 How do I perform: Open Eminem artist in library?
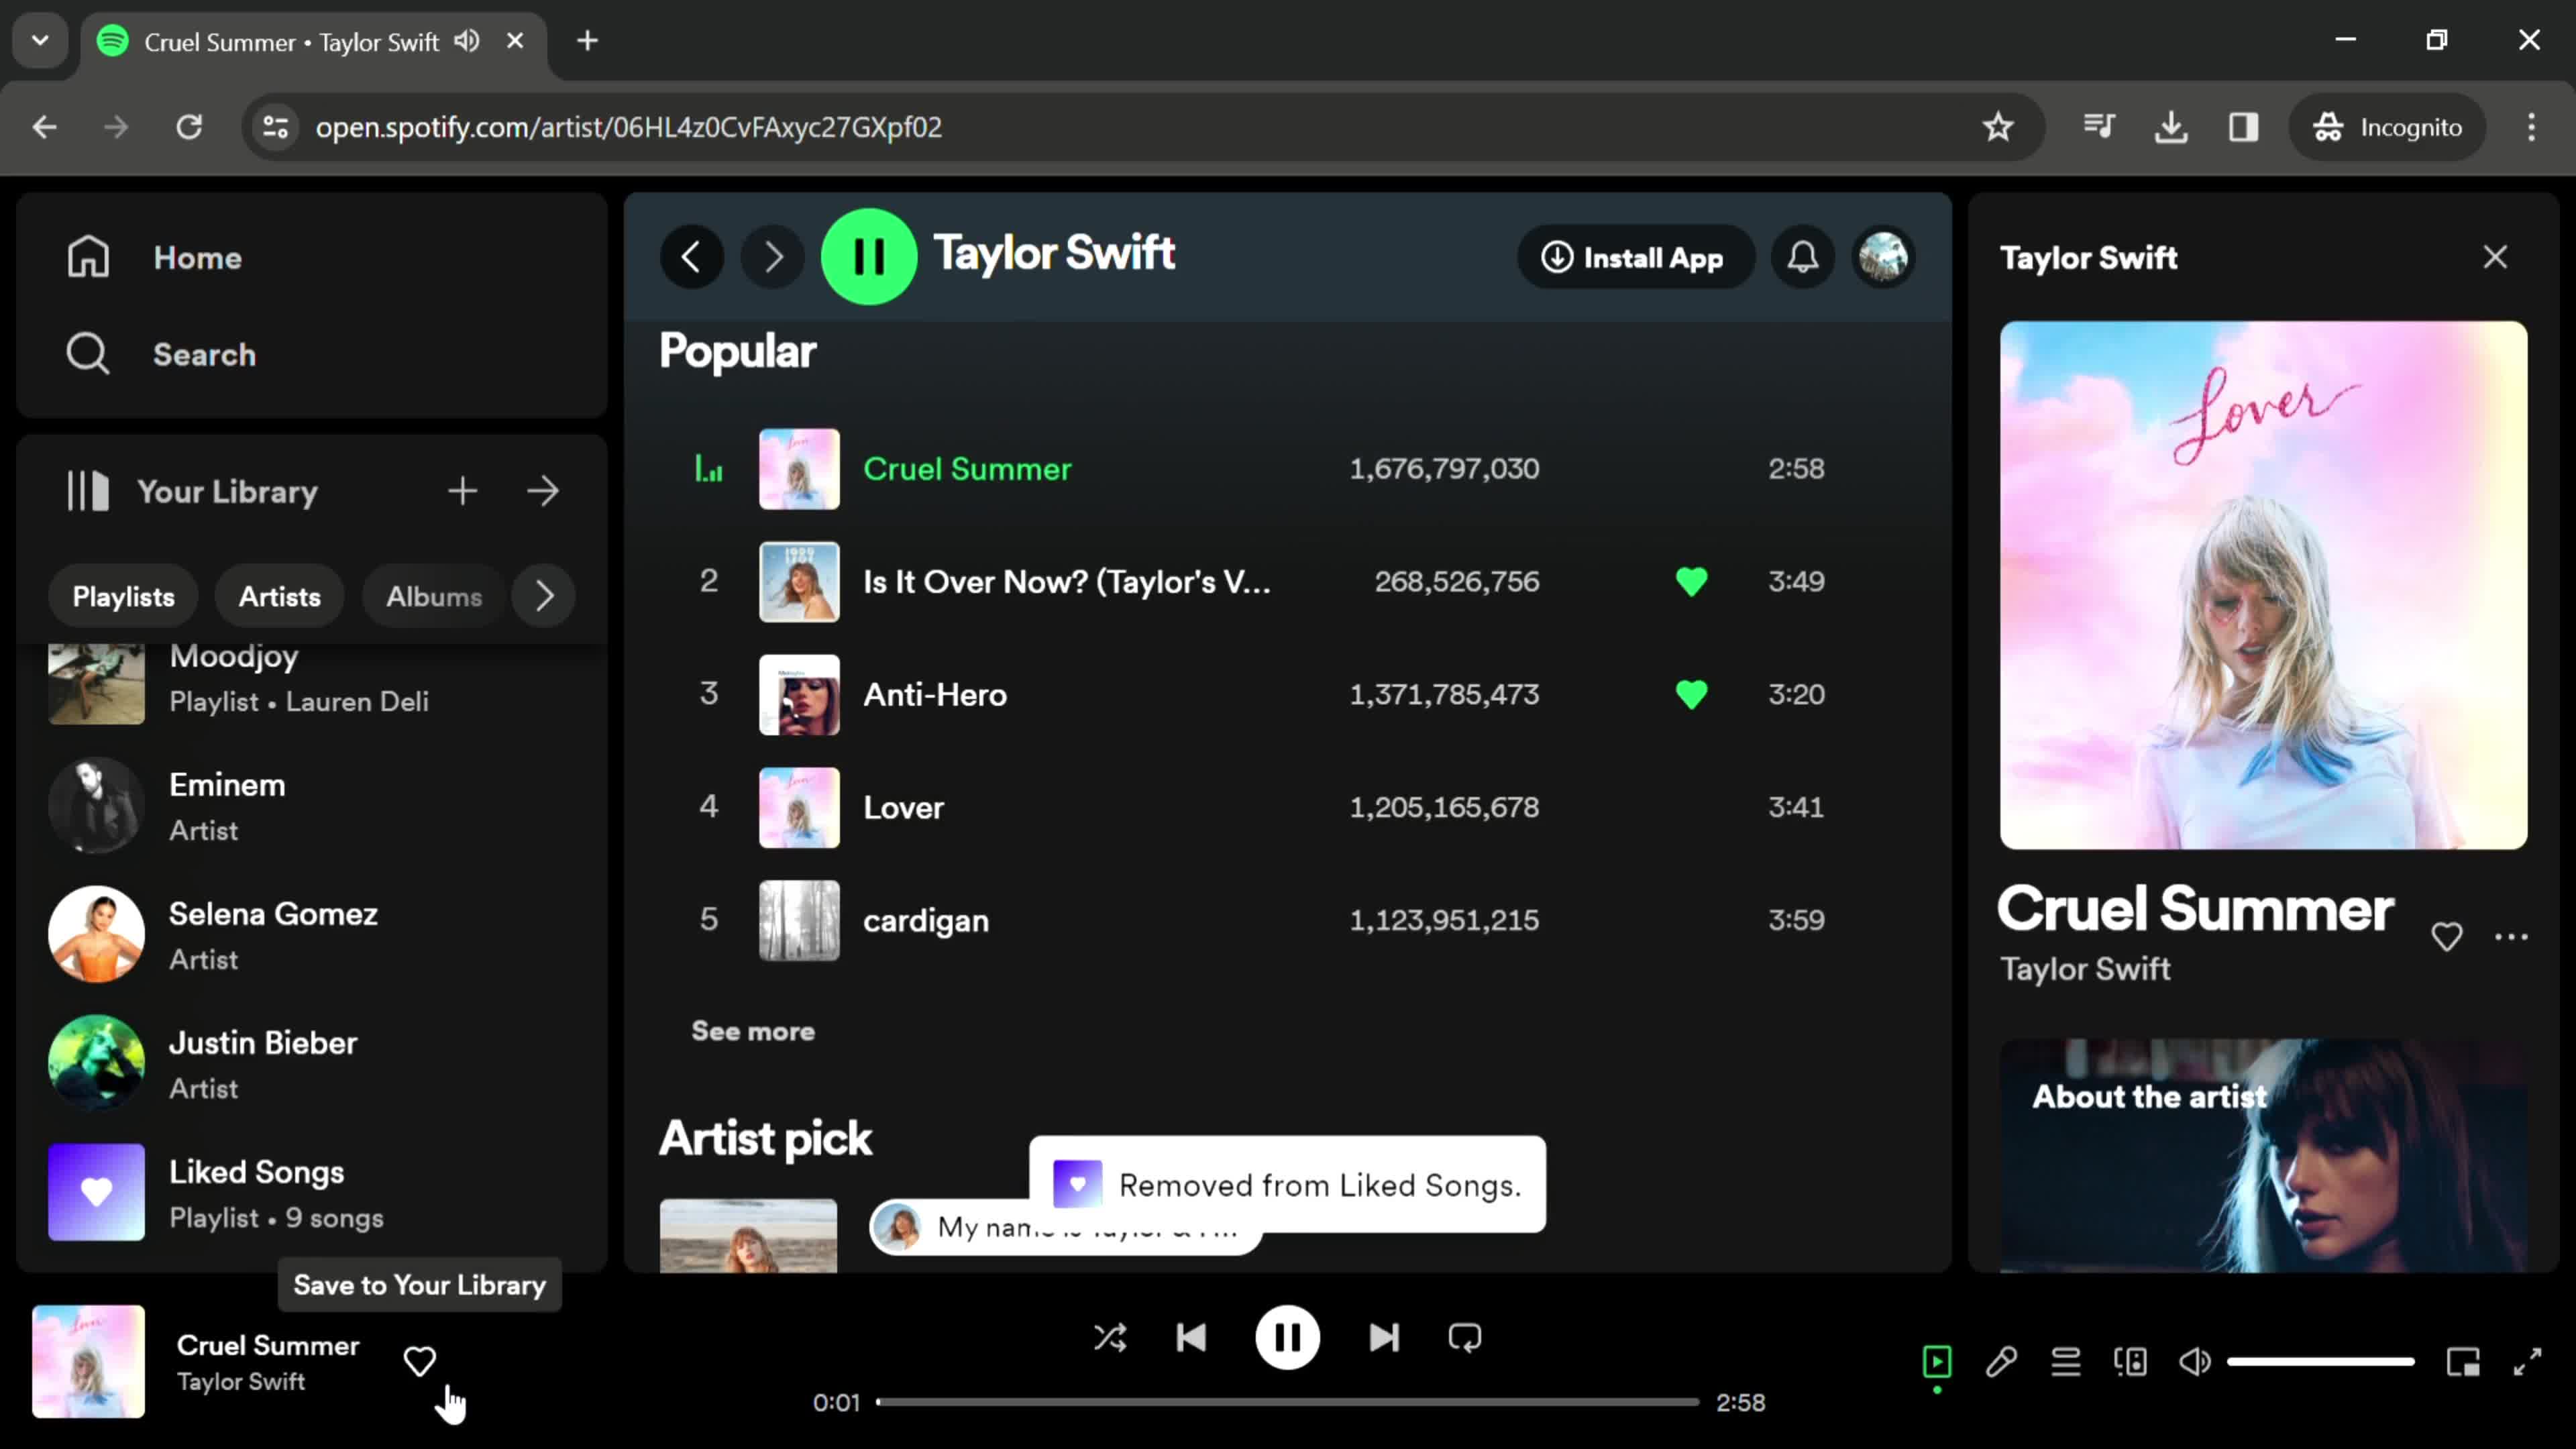pyautogui.click(x=310, y=806)
